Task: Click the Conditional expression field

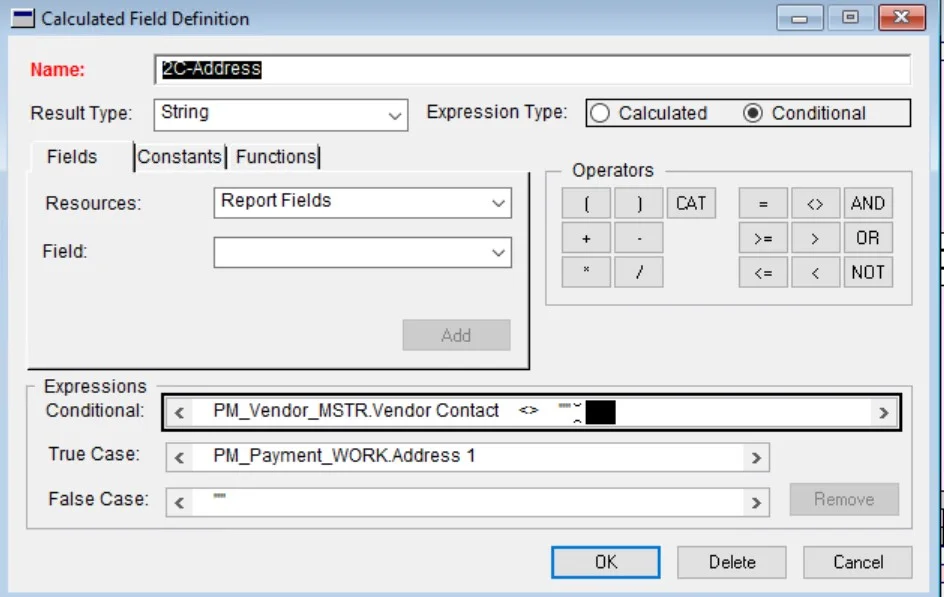Action: coord(531,412)
